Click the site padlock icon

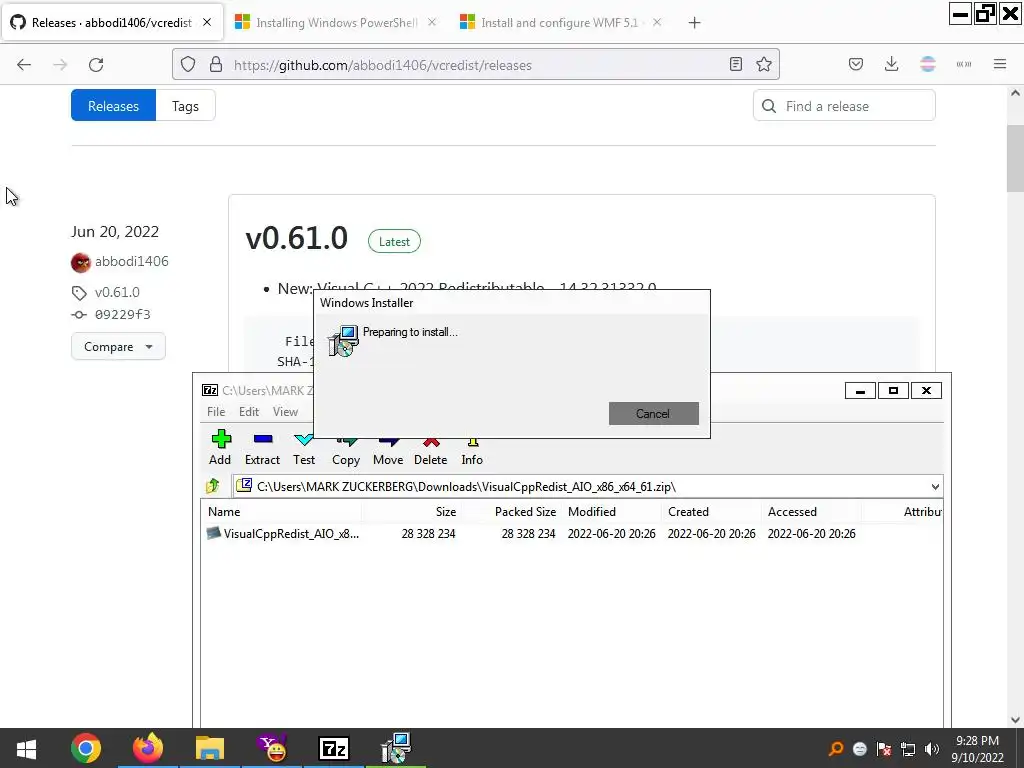click(216, 65)
